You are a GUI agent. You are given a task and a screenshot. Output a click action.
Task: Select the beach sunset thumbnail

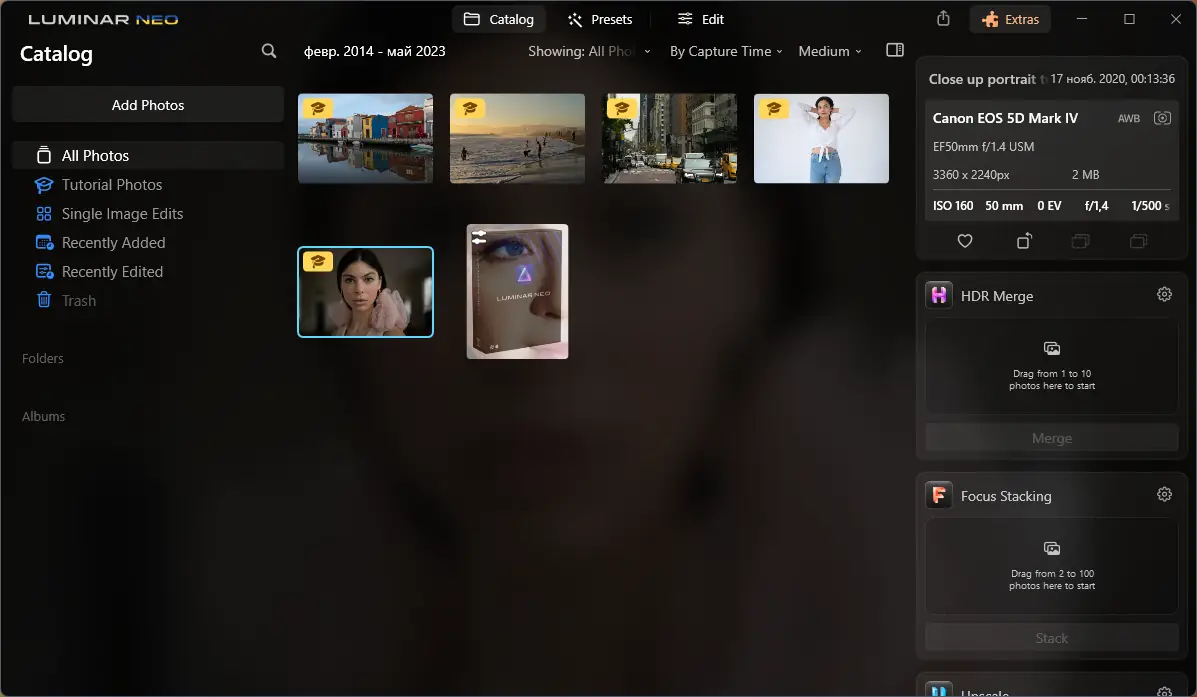click(518, 138)
